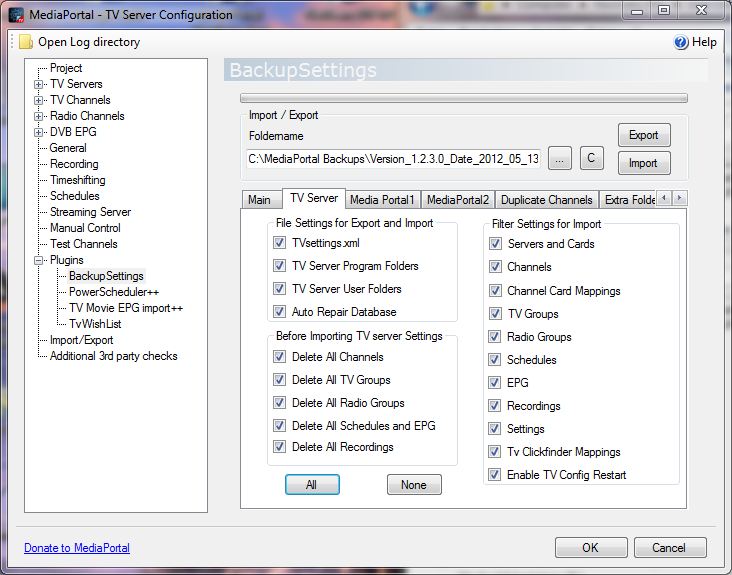Image resolution: width=732 pixels, height=575 pixels.
Task: Select the TvWishList plugin
Action: pyautogui.click(x=95, y=324)
